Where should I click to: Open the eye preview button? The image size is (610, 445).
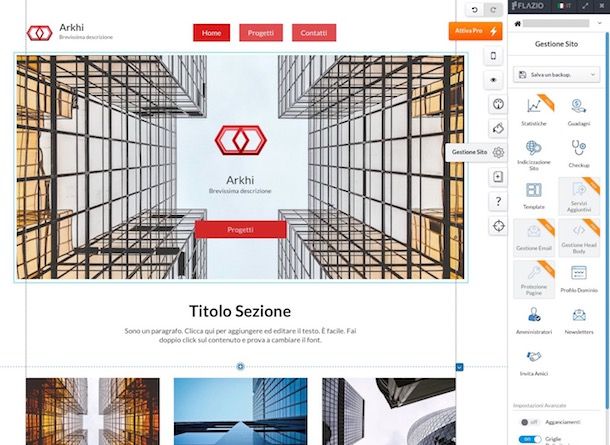[x=493, y=80]
